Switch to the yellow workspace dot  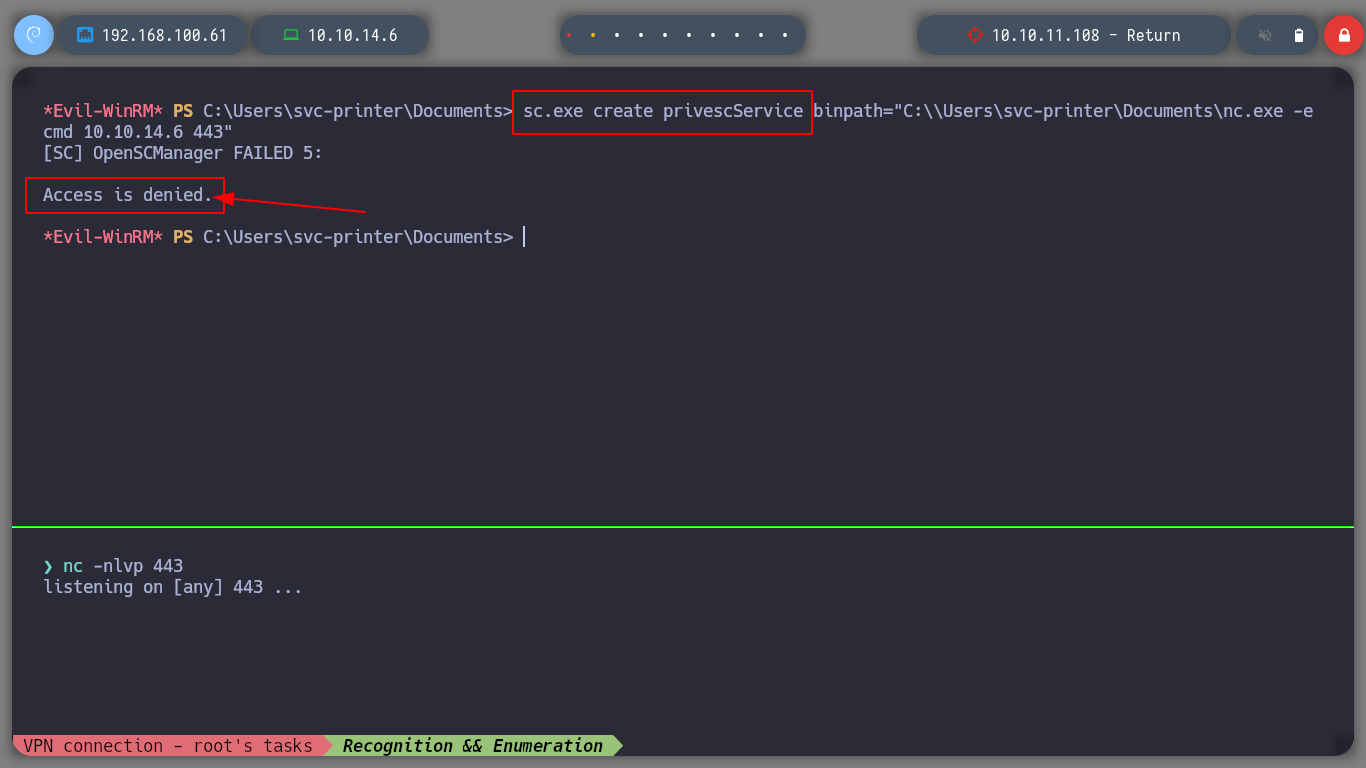click(x=592, y=35)
